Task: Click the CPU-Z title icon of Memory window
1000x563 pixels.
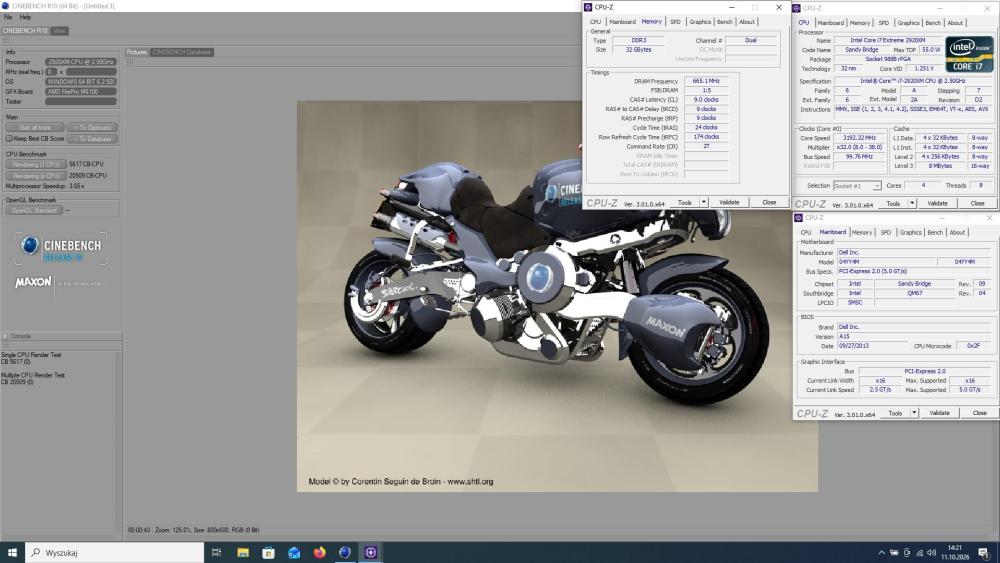Action: click(x=589, y=7)
